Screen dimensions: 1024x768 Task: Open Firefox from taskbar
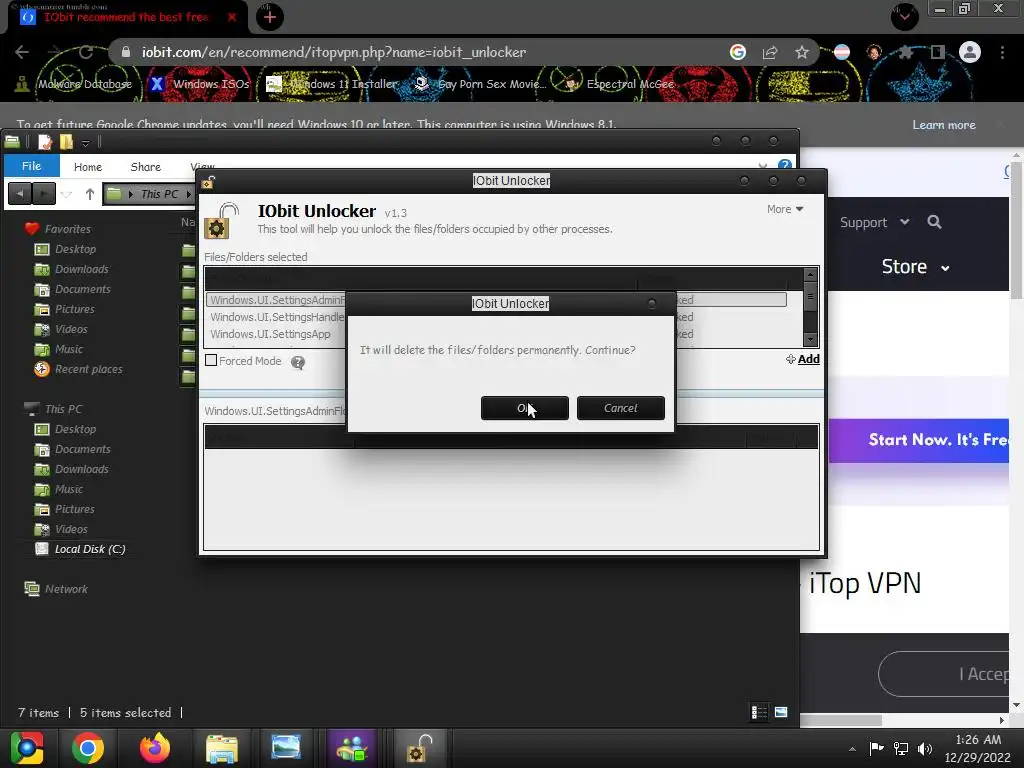[x=155, y=748]
